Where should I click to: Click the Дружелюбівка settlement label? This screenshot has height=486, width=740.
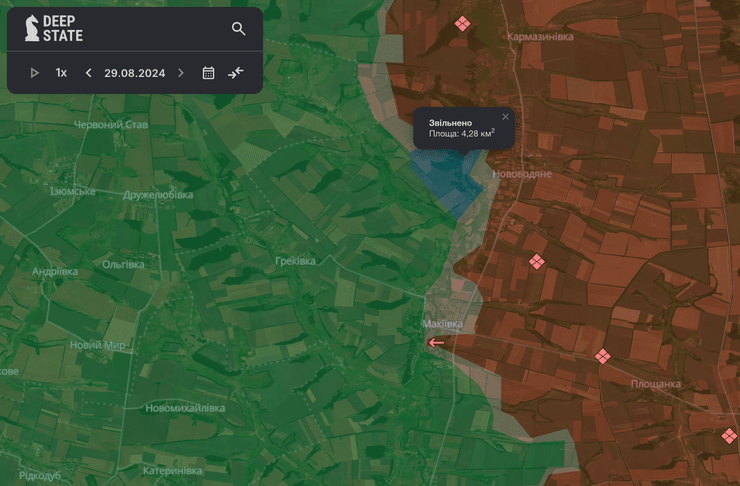(x=158, y=195)
